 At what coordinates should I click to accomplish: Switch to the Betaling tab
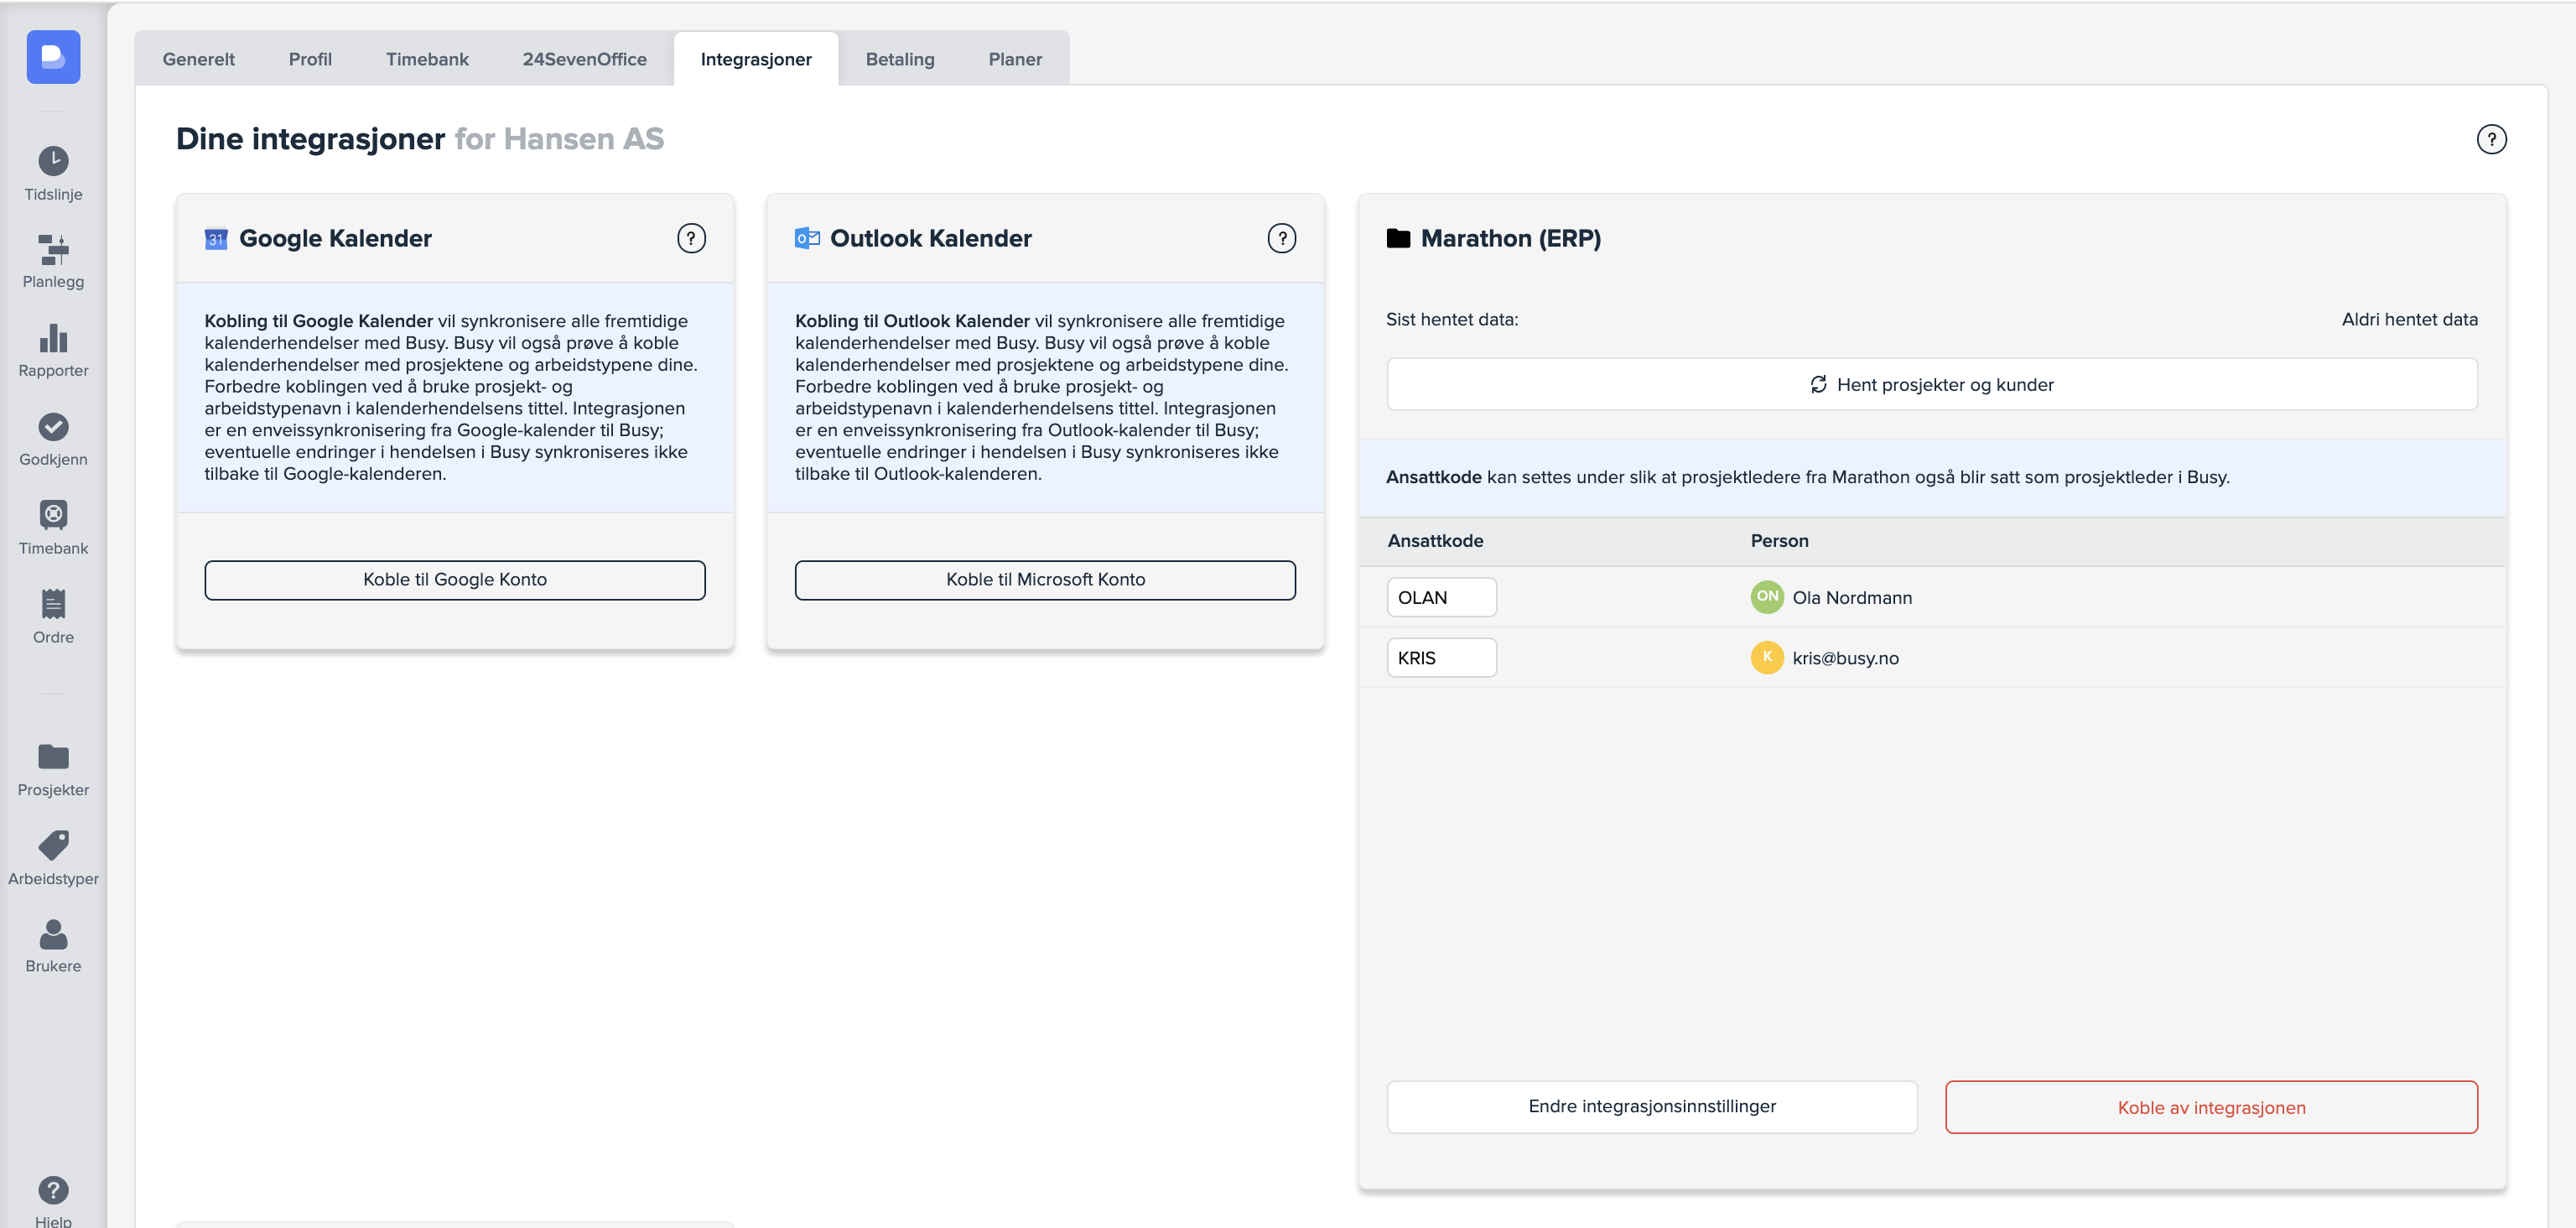(899, 59)
